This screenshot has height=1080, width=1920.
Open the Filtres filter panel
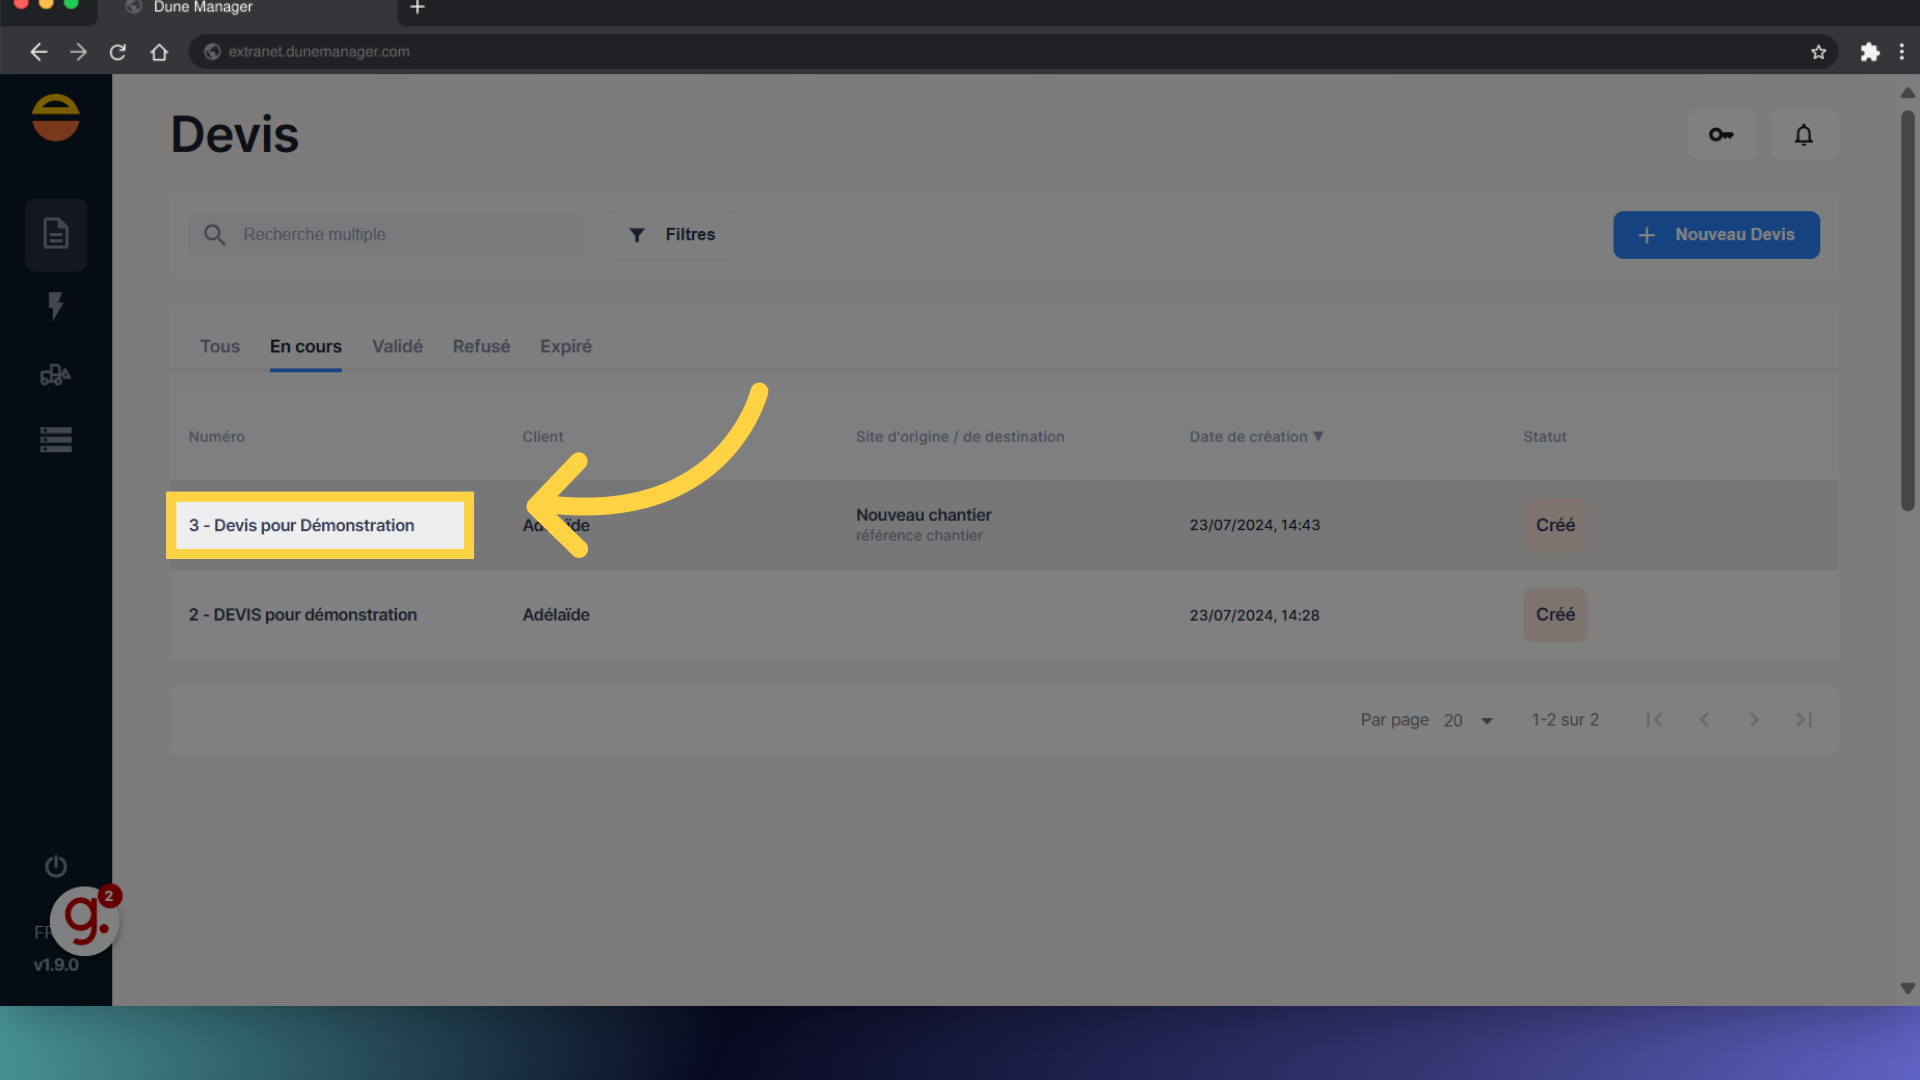672,234
